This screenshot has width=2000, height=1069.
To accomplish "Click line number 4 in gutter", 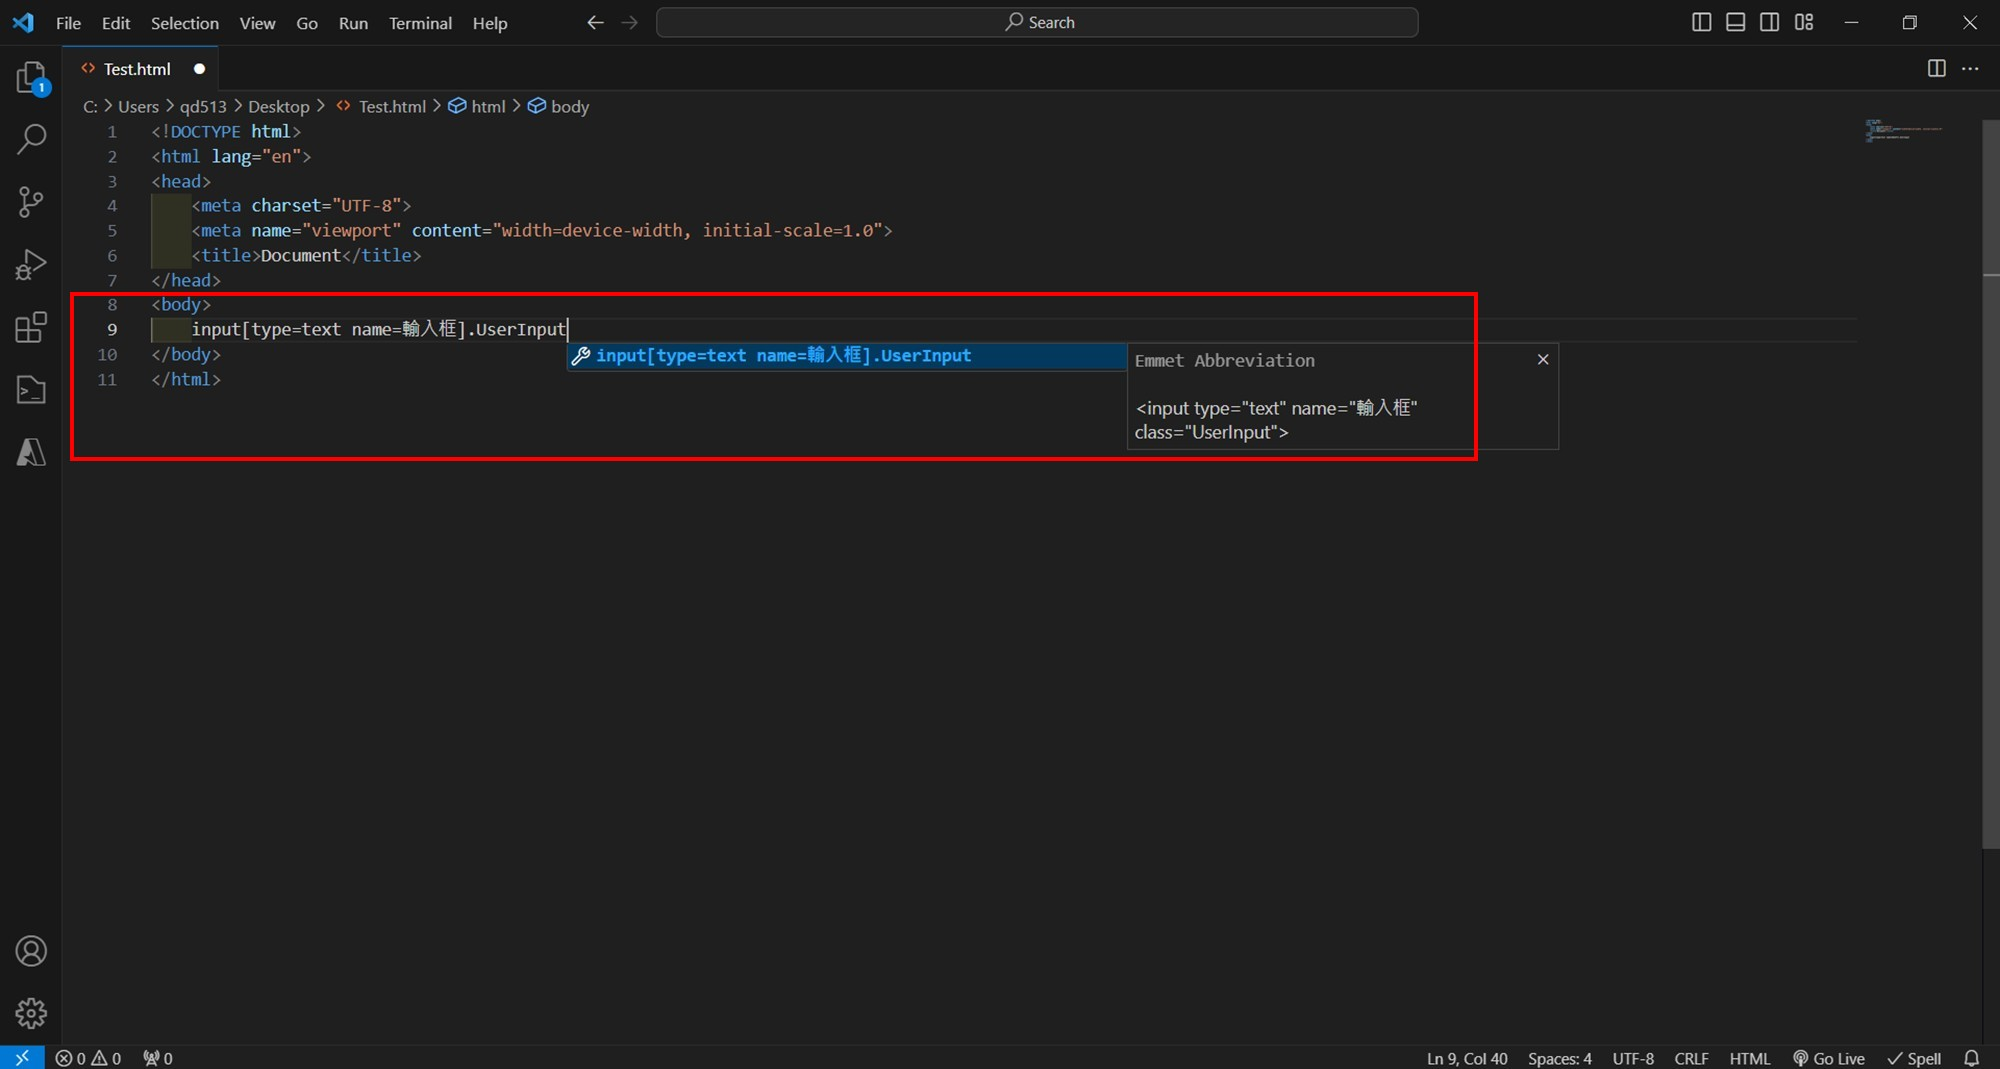I will [x=112, y=206].
